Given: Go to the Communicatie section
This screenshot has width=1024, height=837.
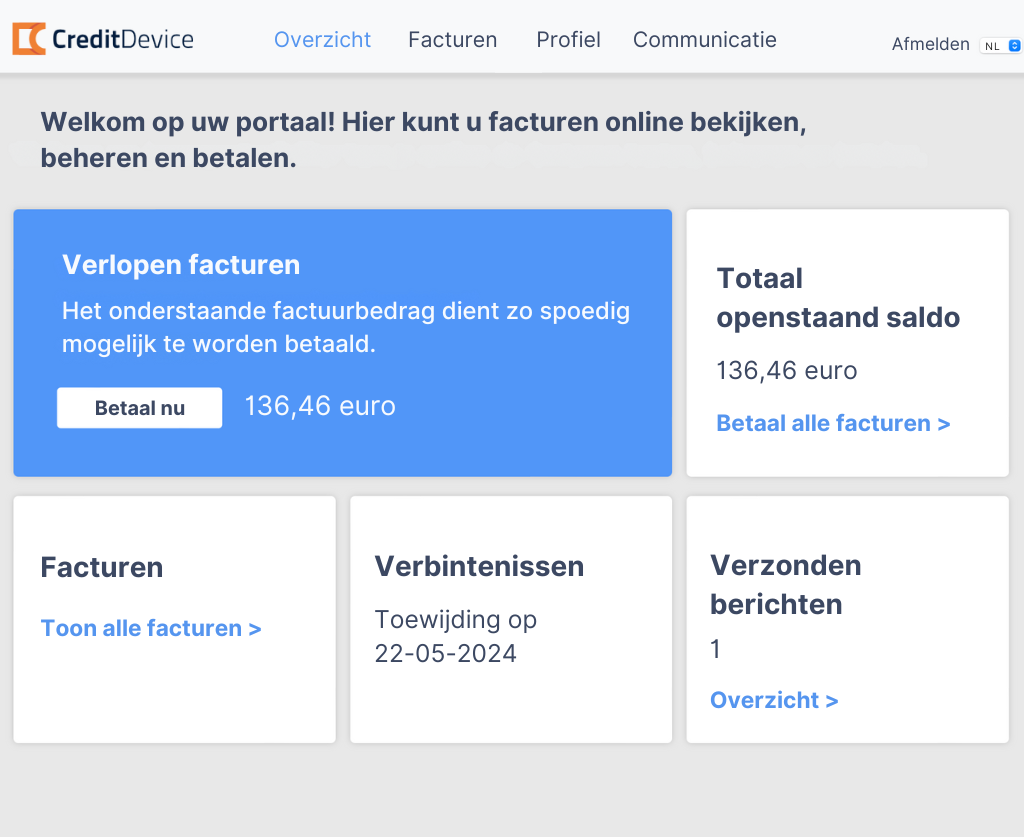Looking at the screenshot, I should (704, 40).
